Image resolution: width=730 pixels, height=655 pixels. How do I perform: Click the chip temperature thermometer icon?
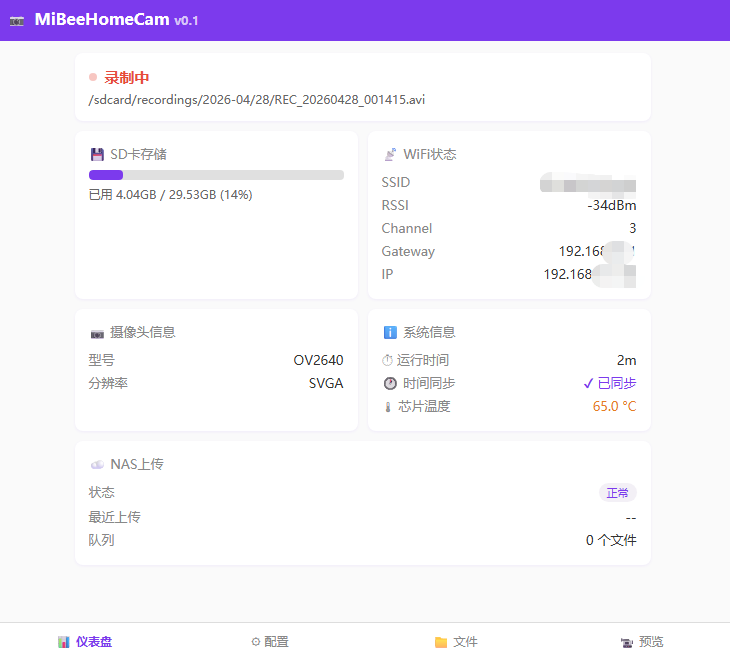click(387, 407)
